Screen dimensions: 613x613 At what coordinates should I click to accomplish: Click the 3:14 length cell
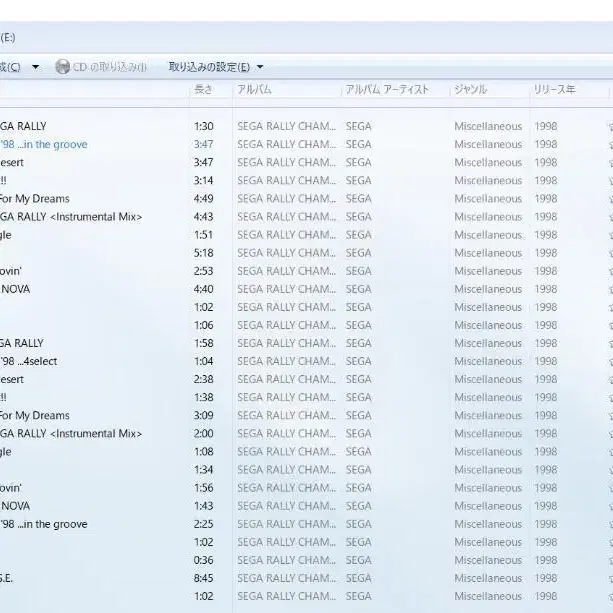click(204, 181)
